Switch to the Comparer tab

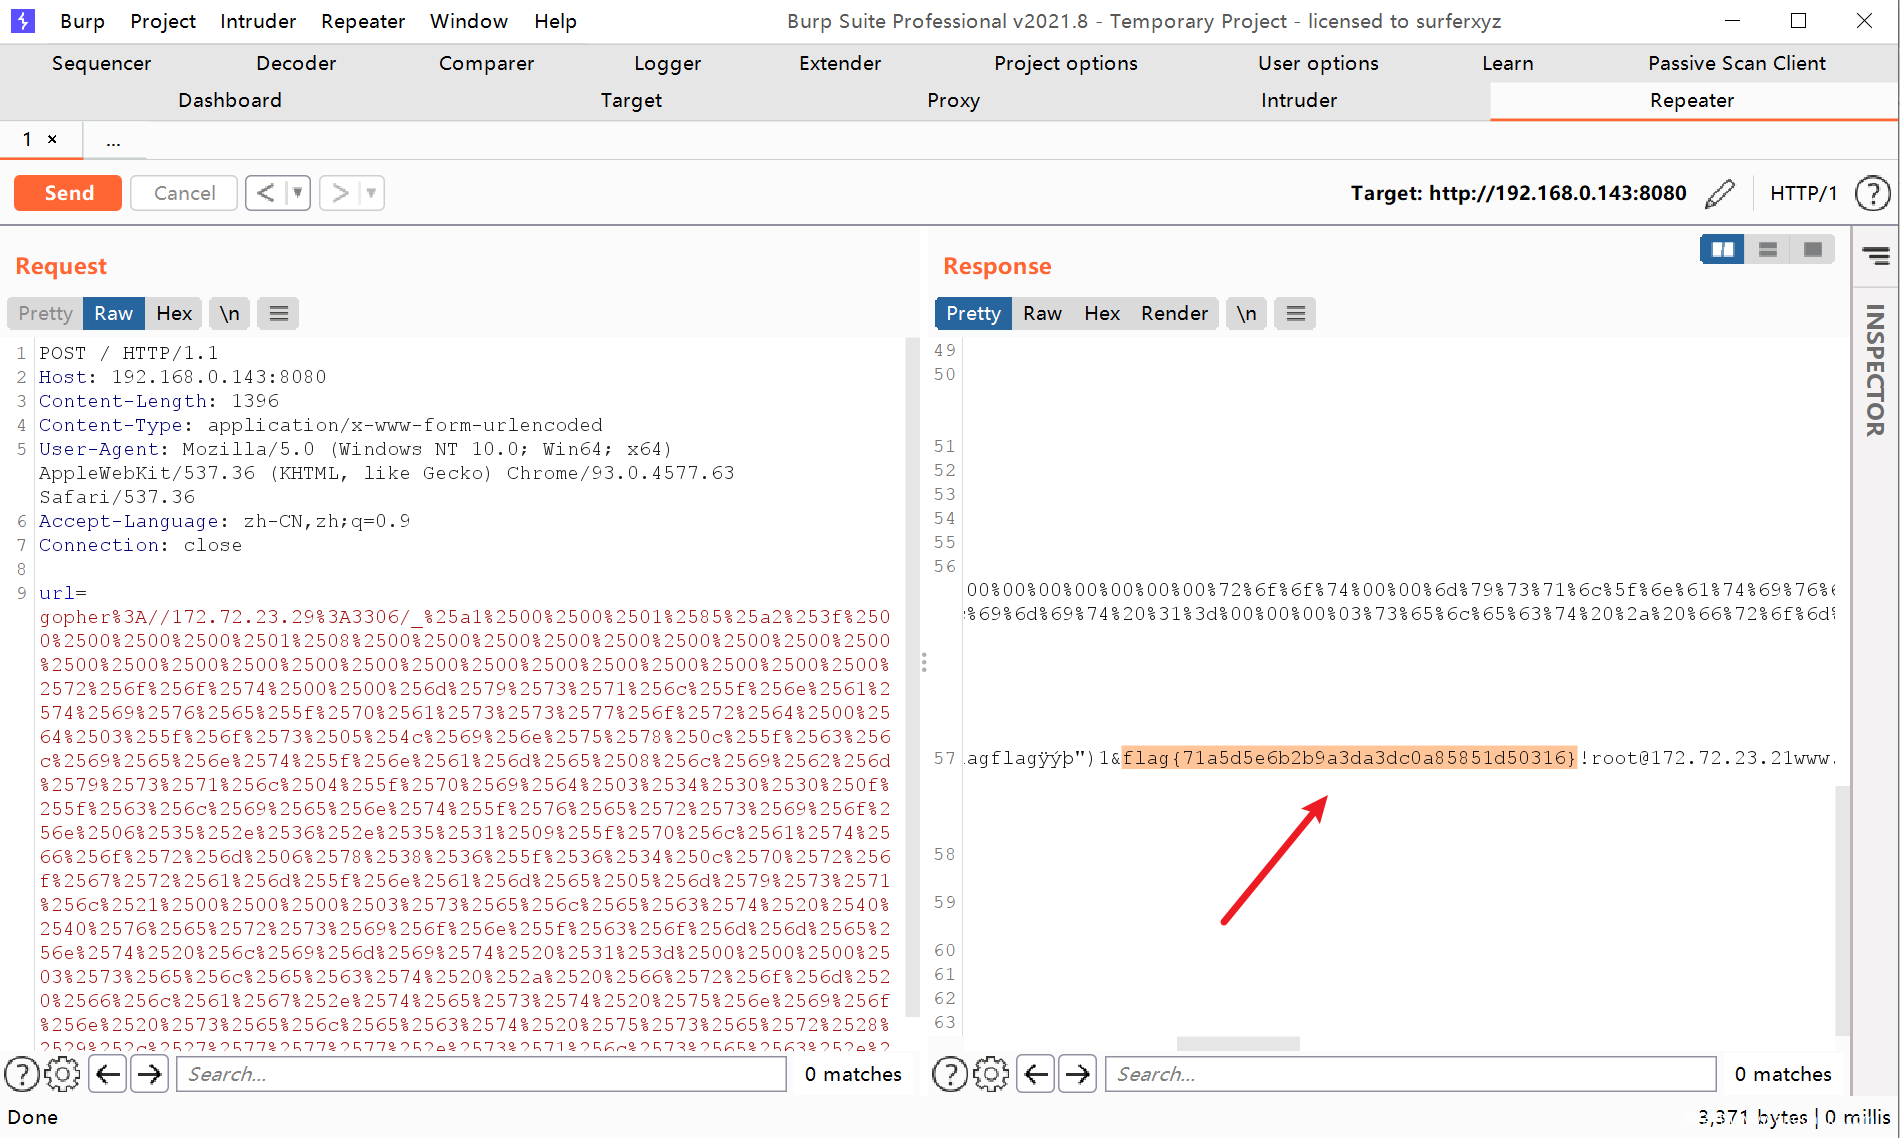(486, 63)
